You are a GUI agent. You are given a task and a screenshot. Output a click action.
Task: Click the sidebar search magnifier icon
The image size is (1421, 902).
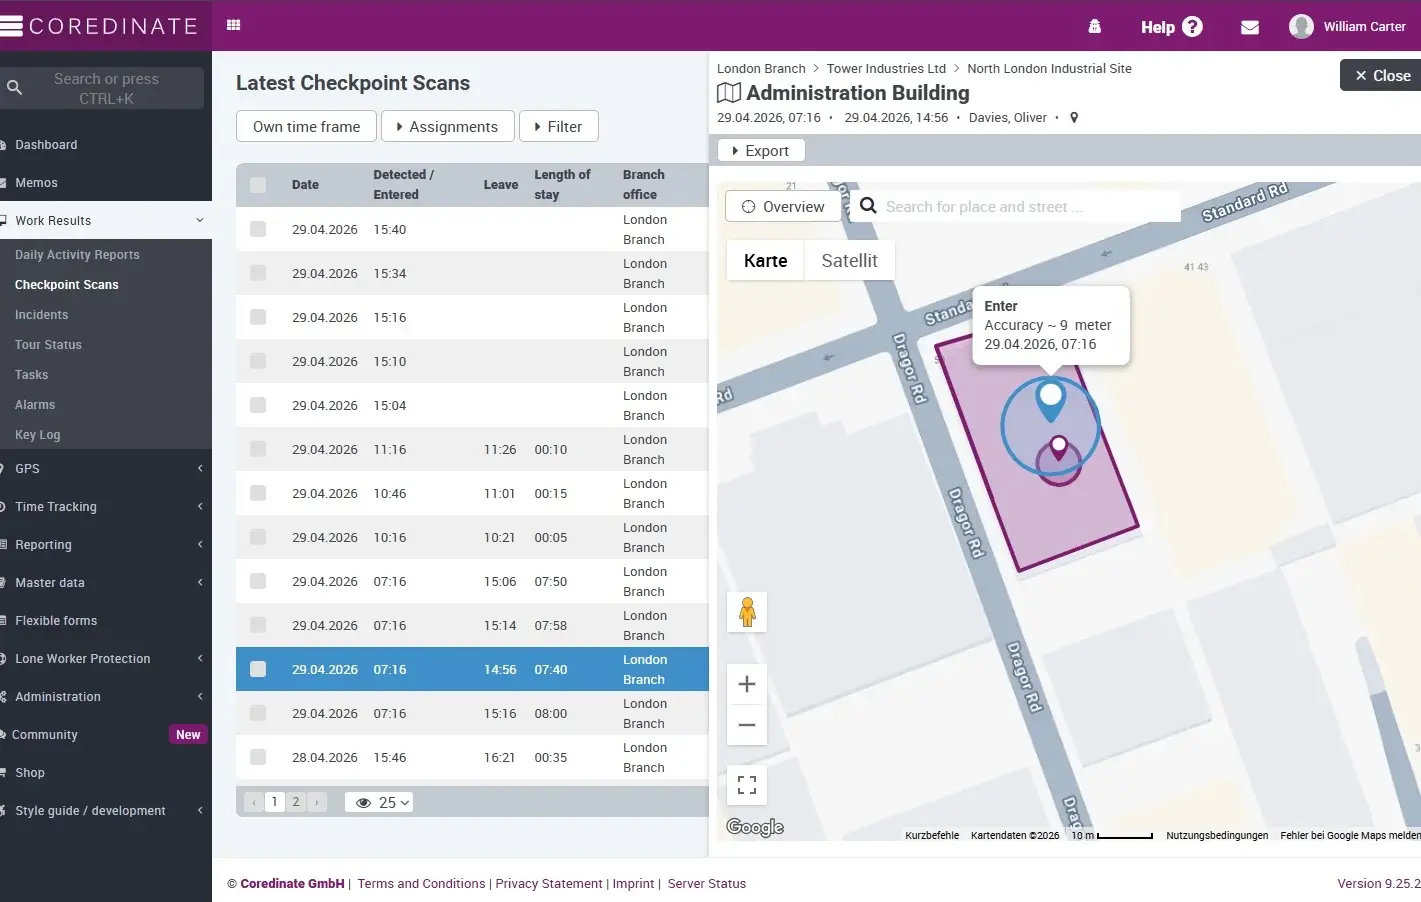(14, 88)
